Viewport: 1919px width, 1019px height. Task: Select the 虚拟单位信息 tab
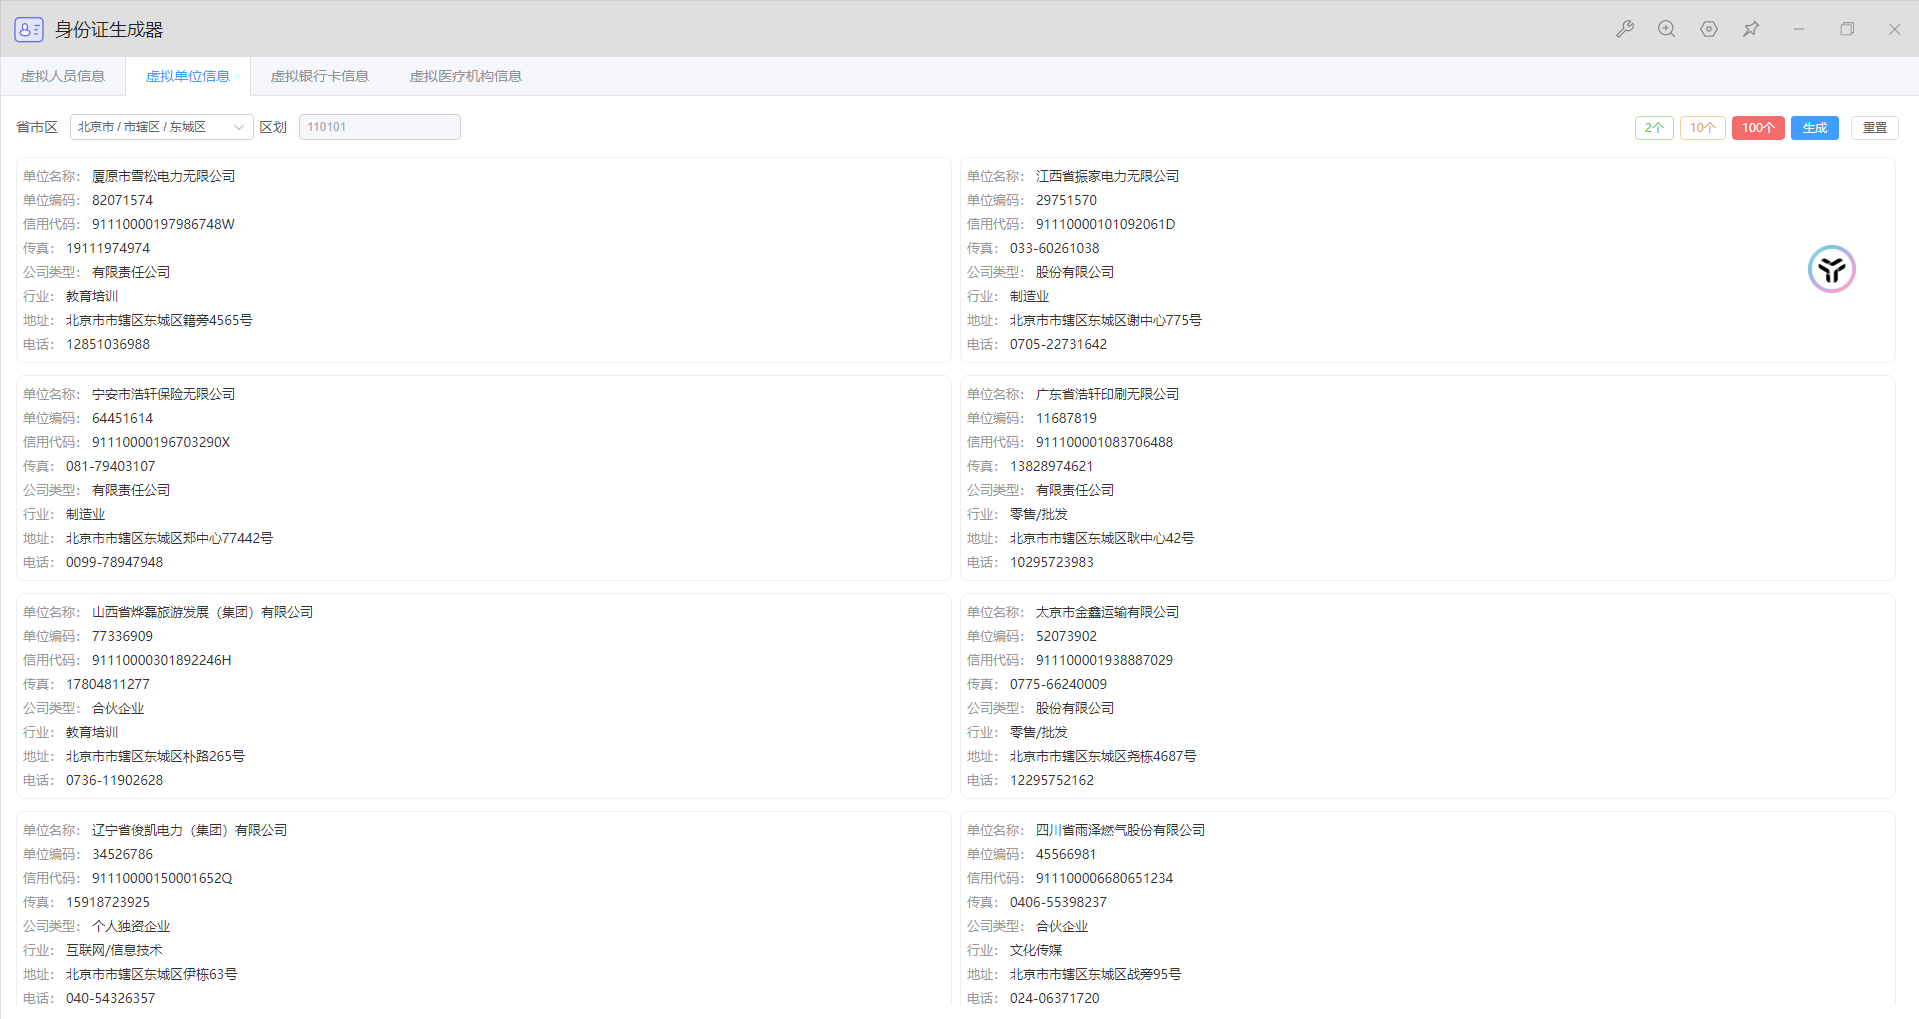188,76
